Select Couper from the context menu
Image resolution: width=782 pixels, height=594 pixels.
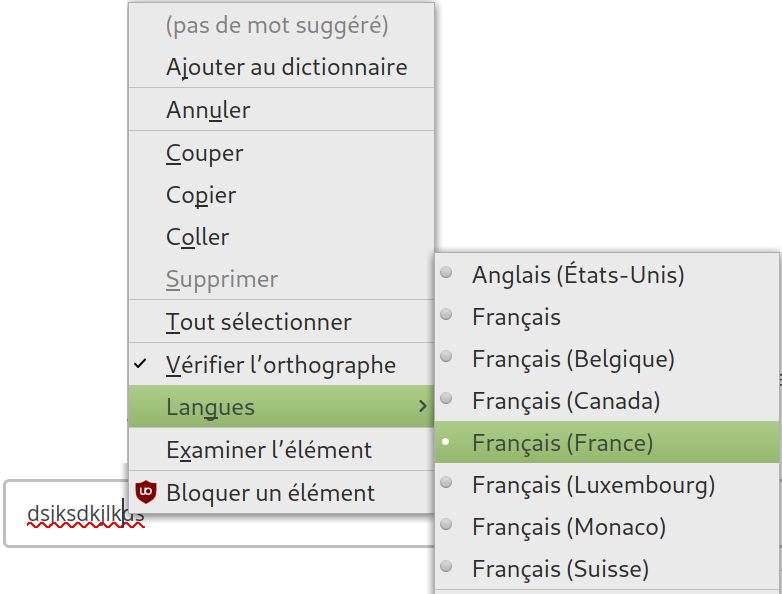point(204,153)
